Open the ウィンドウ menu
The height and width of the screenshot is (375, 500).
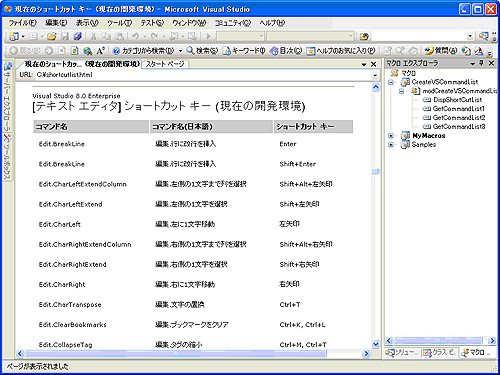[x=189, y=23]
